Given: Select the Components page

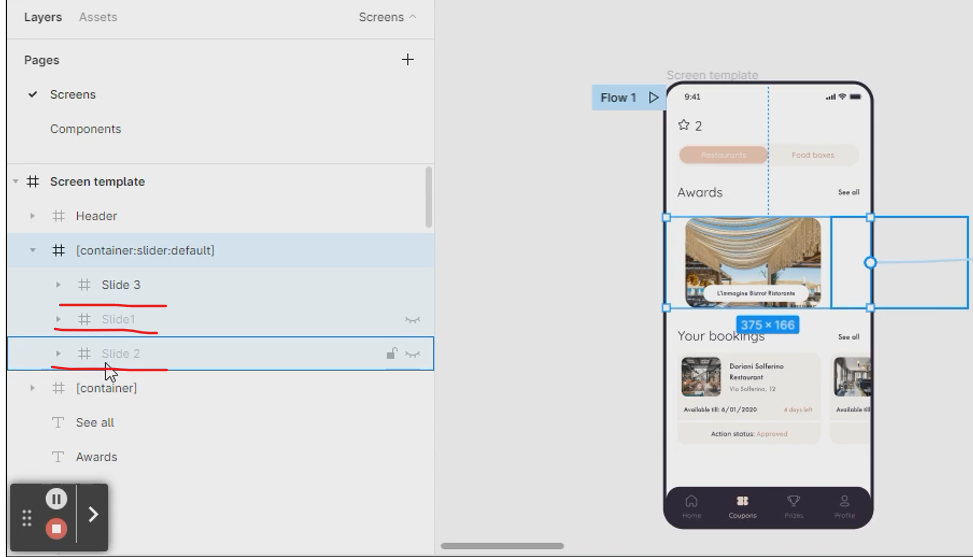Looking at the screenshot, I should [x=86, y=129].
